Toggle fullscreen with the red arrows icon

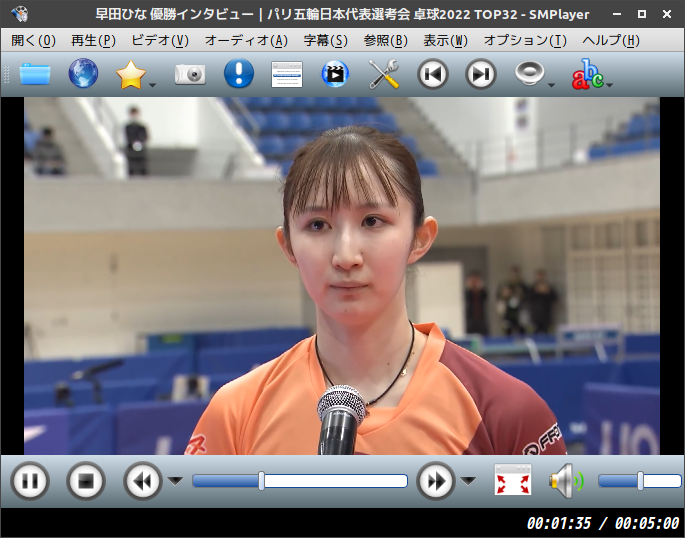513,480
